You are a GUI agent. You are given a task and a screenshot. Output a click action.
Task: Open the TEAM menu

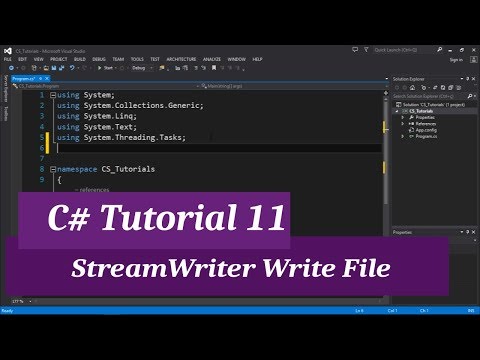pos(118,59)
